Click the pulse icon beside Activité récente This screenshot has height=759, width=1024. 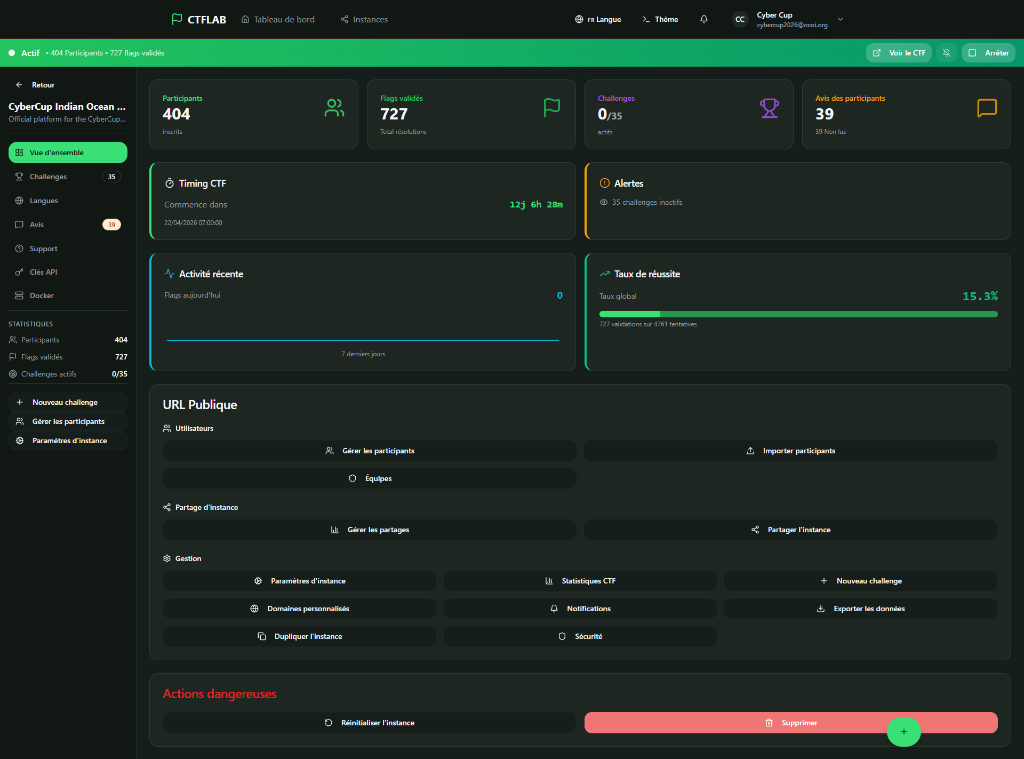[169, 274]
